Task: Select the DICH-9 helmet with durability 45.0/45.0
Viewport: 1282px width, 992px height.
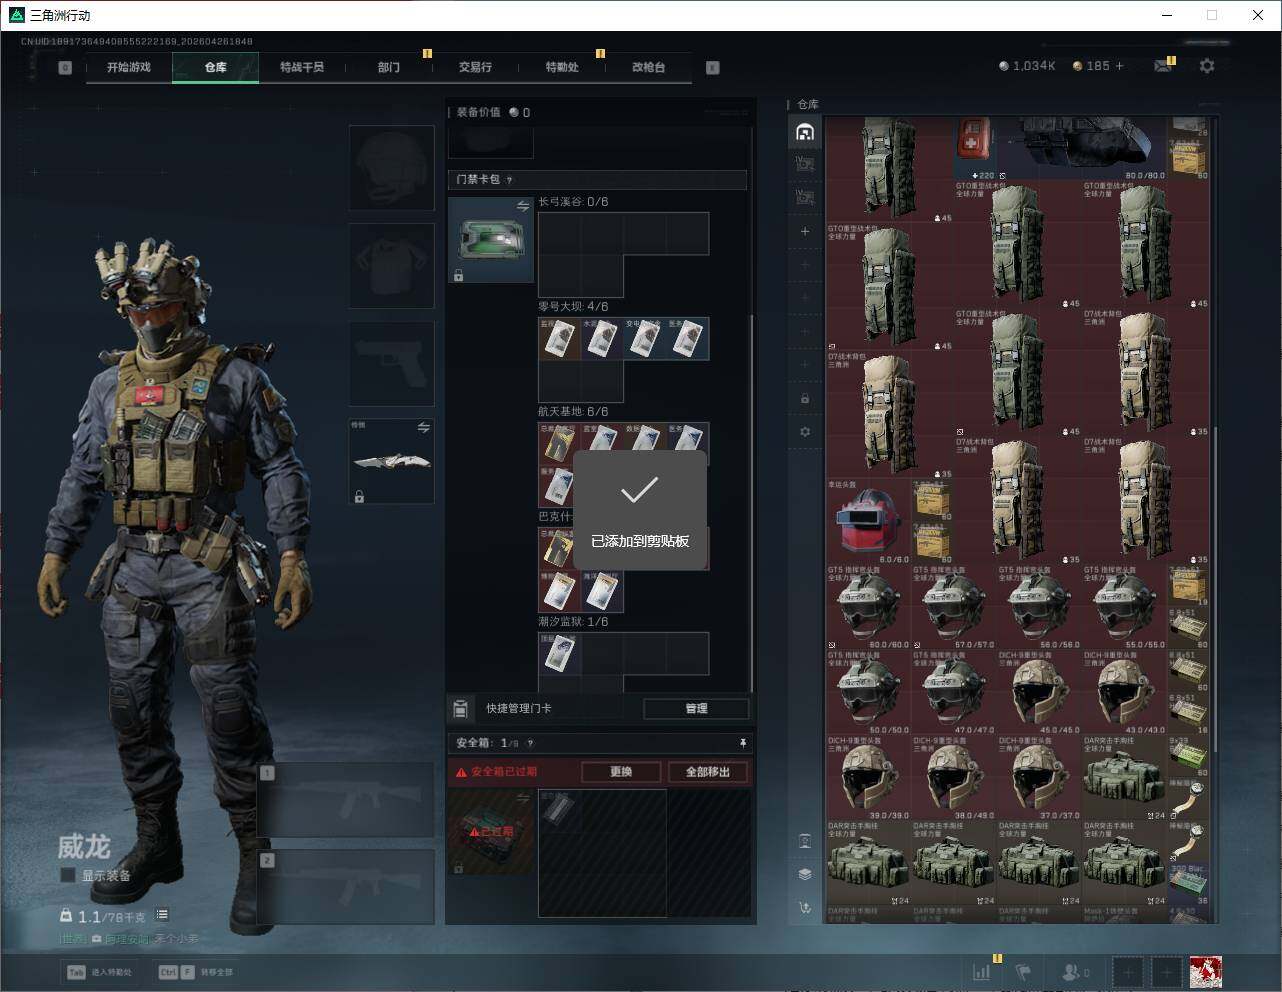Action: click(x=1040, y=693)
